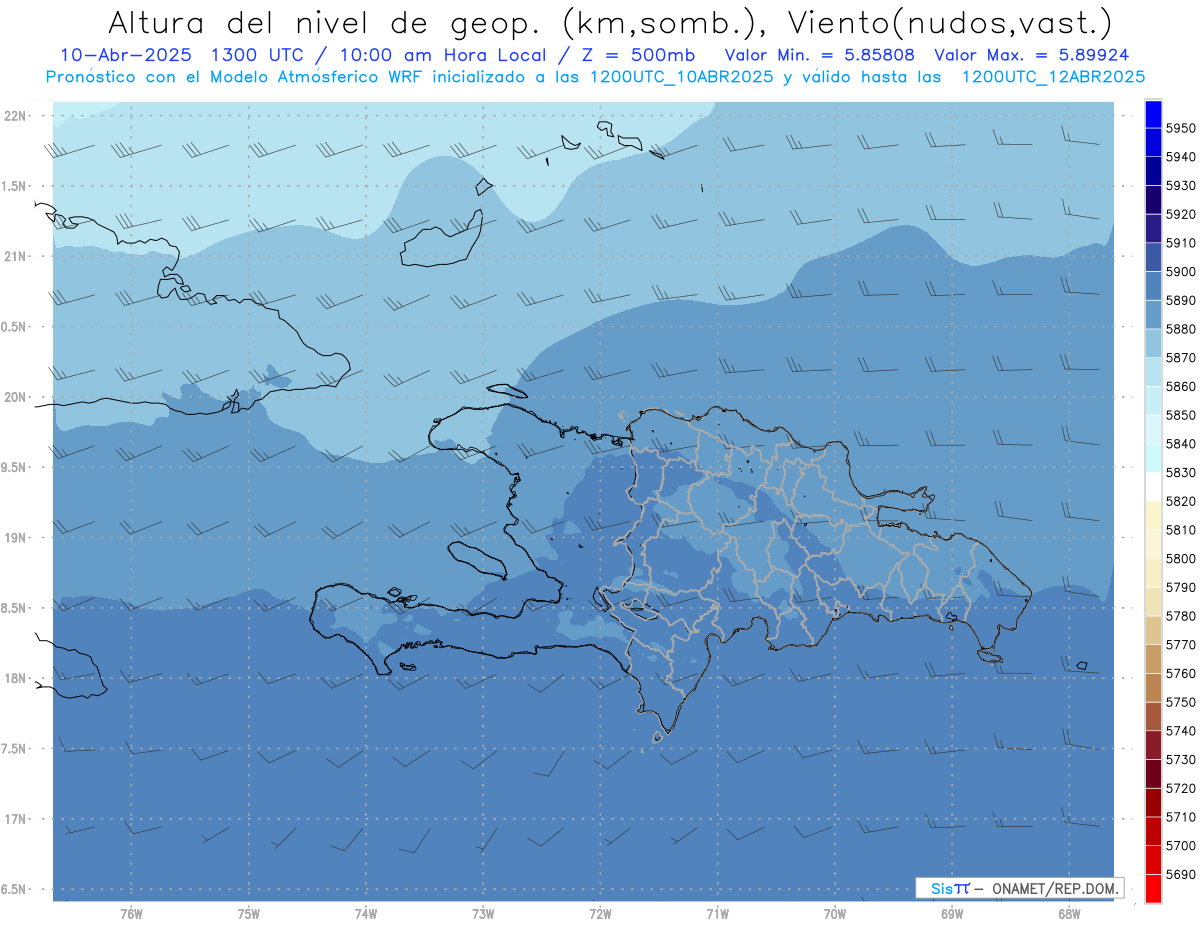
Task: Click the dark navy swatch between 5920 and 5930
Action: tap(1153, 200)
